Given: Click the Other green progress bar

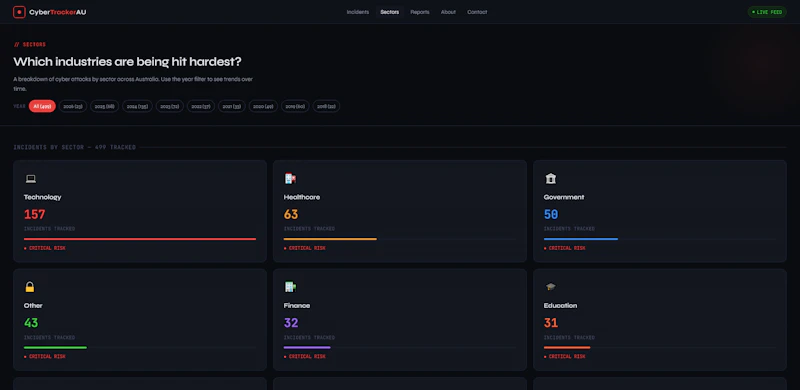Looking at the screenshot, I should [x=55, y=348].
